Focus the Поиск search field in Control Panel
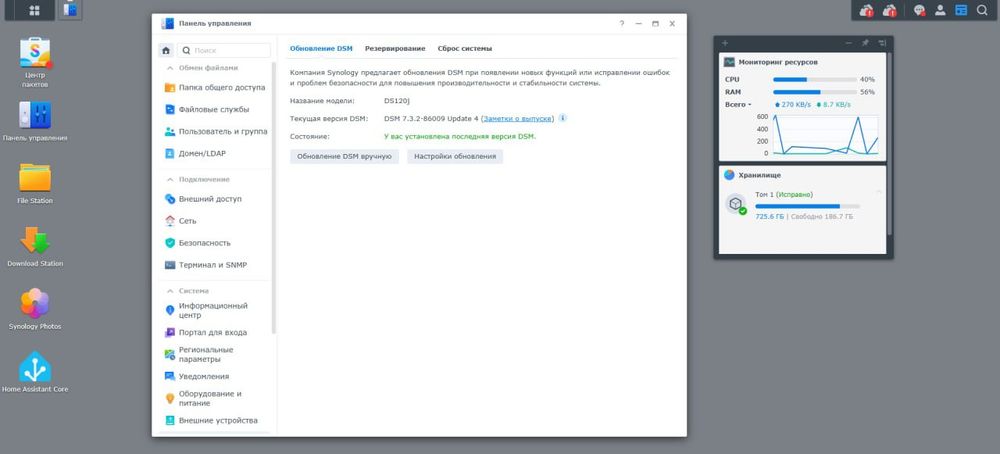 click(x=224, y=50)
